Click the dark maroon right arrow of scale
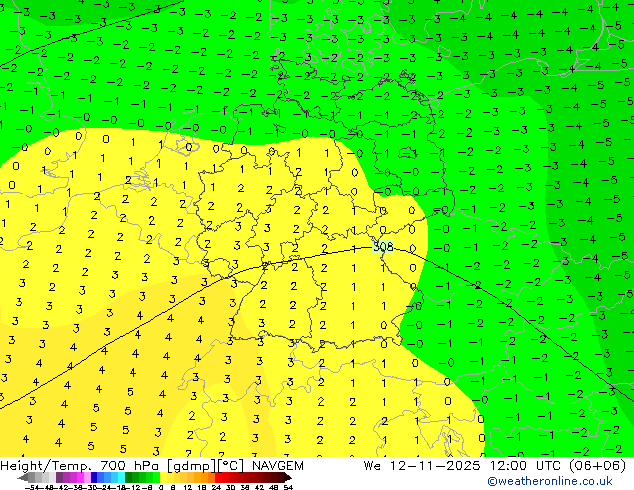Image resolution: width=634 pixels, height=490 pixels. click(x=287, y=477)
